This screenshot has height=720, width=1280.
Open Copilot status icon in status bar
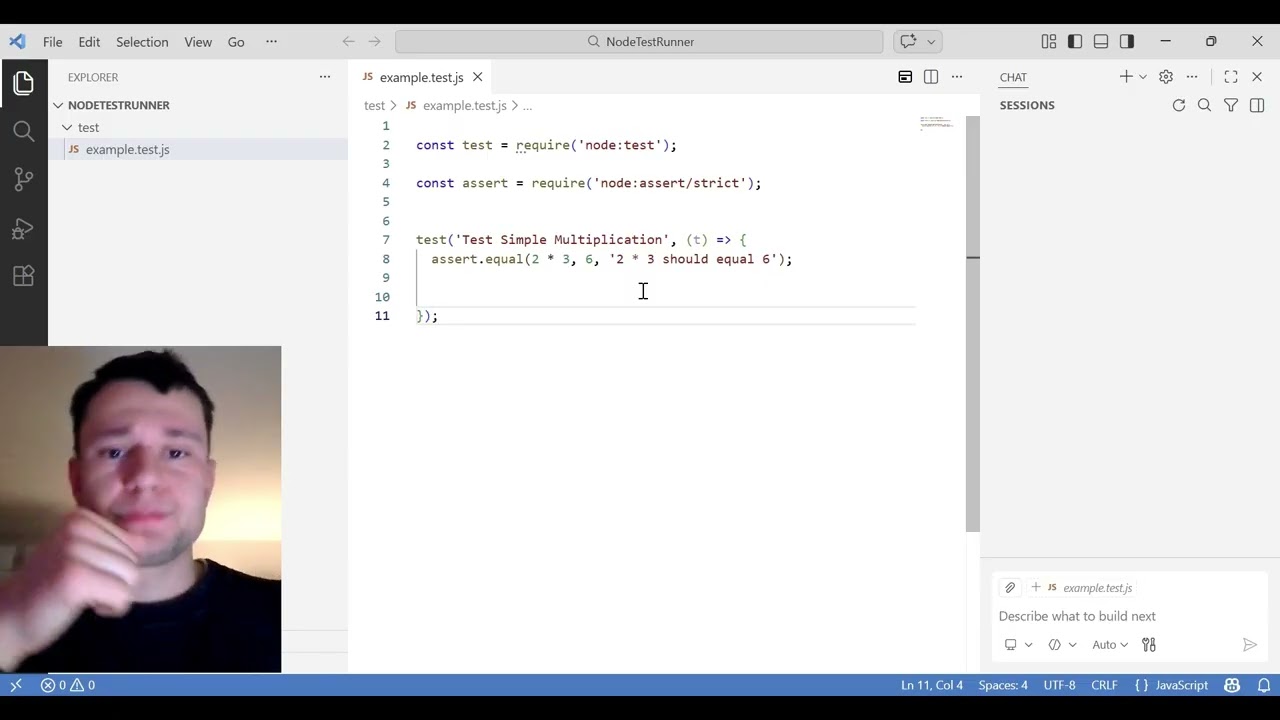coord(1232,685)
